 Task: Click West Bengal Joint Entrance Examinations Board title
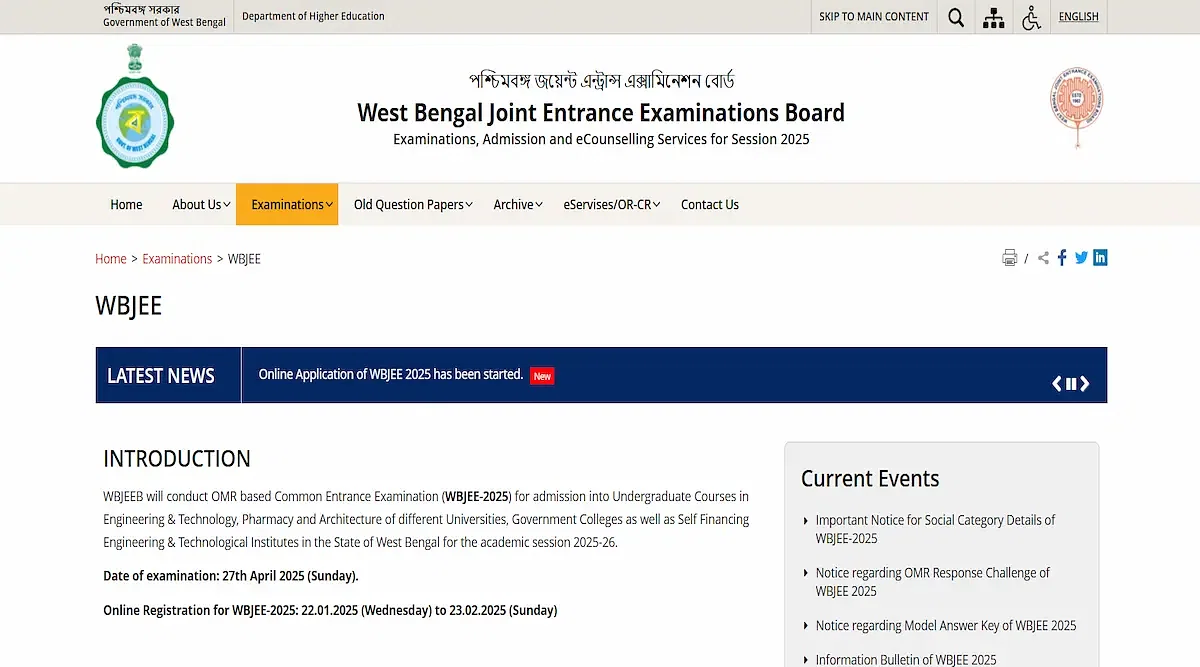pos(601,112)
